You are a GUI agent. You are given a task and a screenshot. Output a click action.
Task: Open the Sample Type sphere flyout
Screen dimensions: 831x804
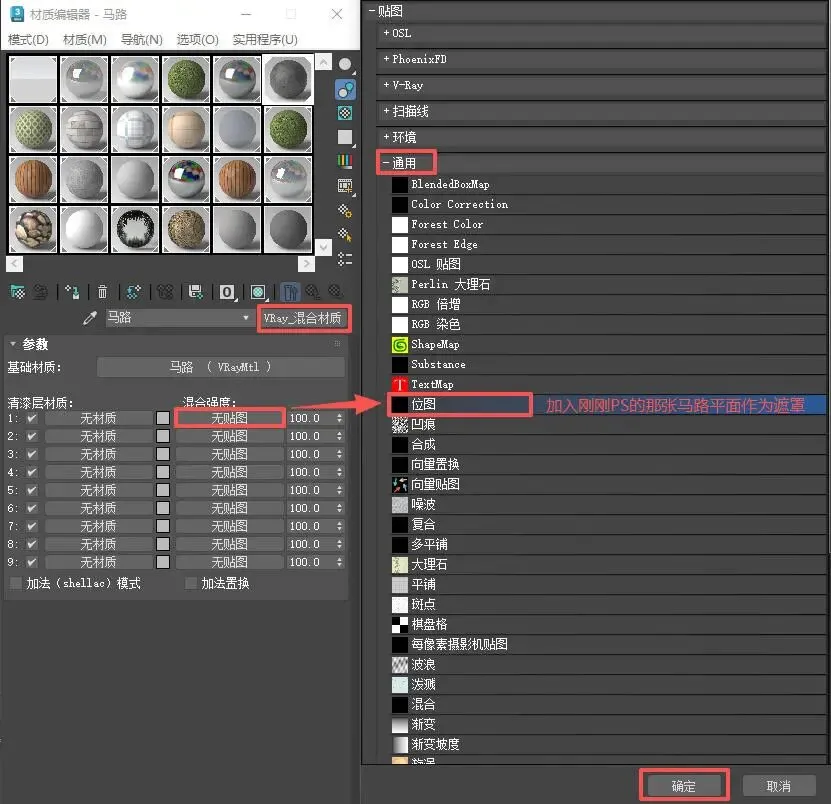click(345, 65)
